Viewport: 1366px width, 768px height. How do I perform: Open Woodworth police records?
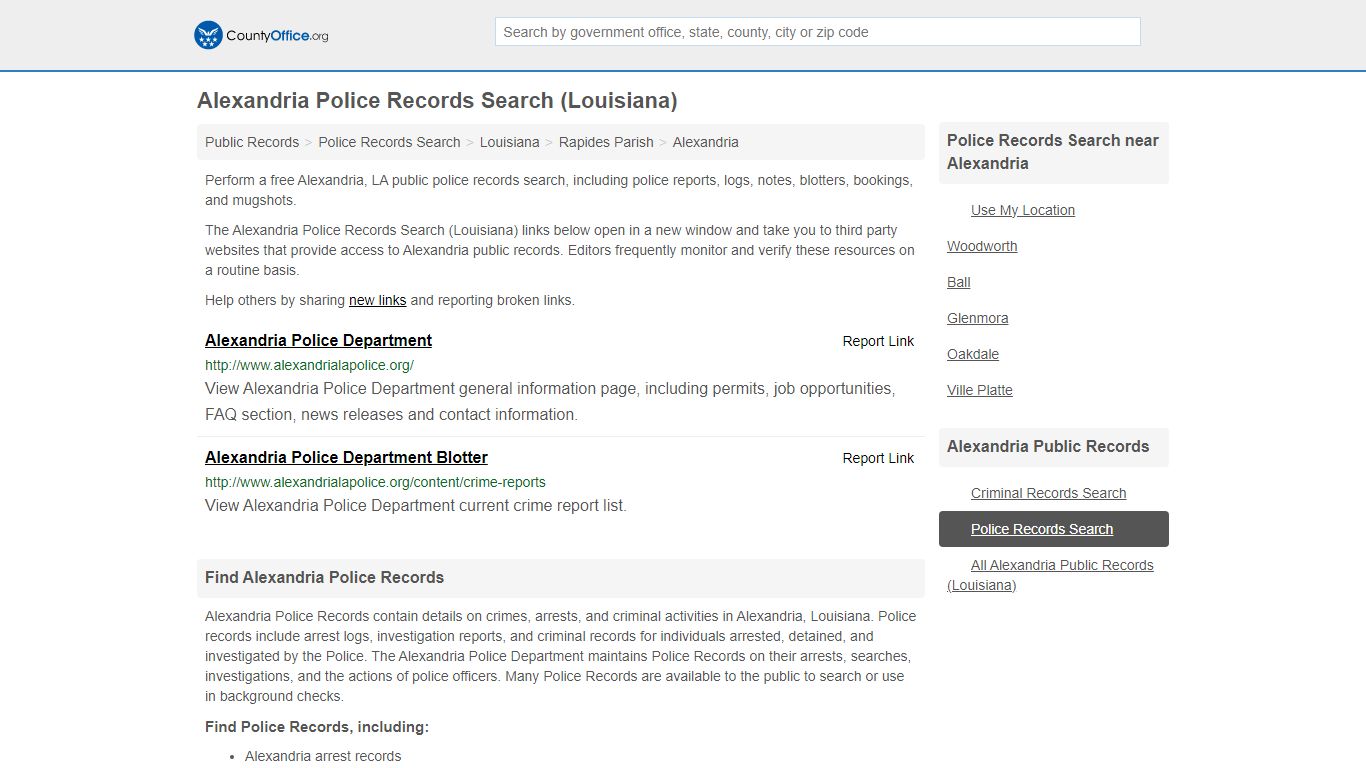coord(982,246)
